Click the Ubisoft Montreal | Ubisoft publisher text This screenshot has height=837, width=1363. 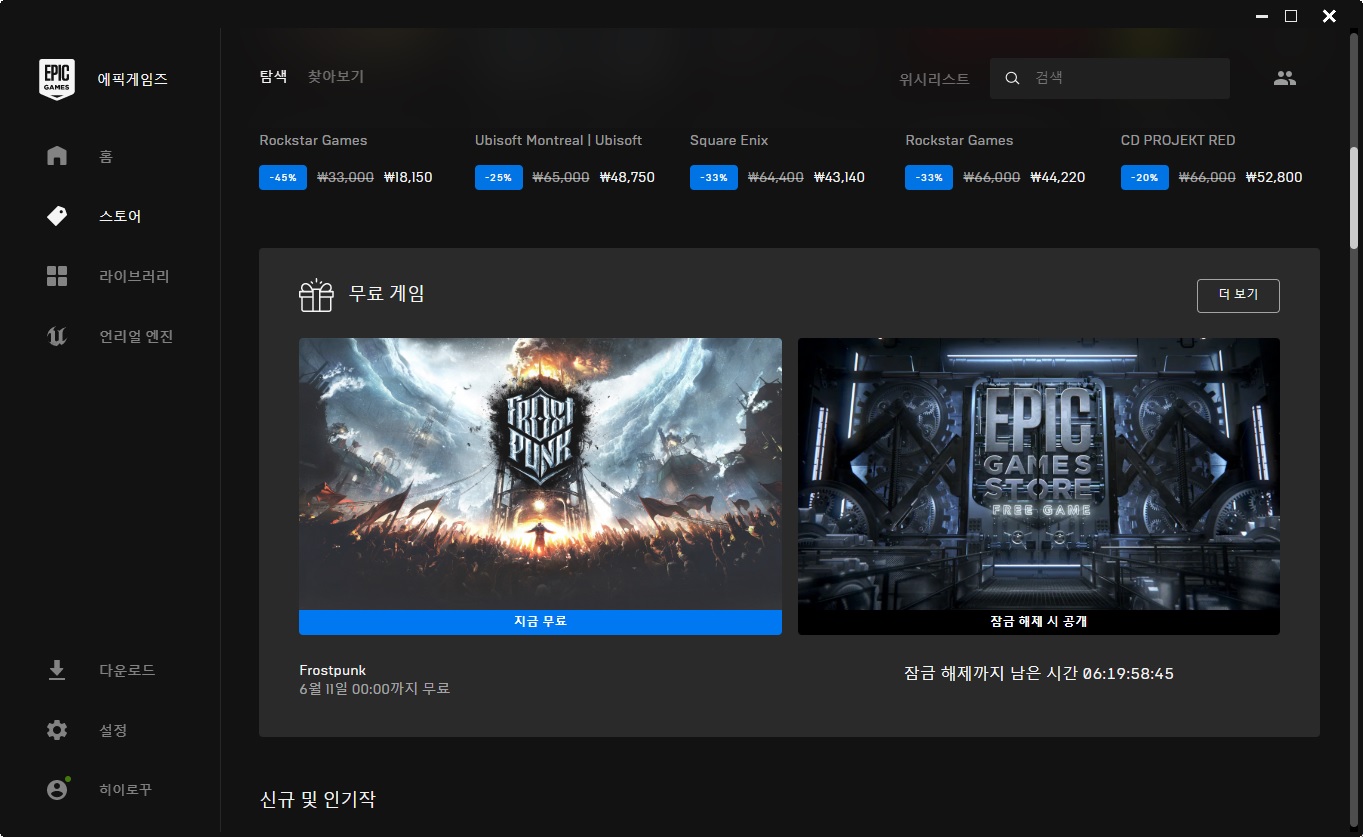558,140
